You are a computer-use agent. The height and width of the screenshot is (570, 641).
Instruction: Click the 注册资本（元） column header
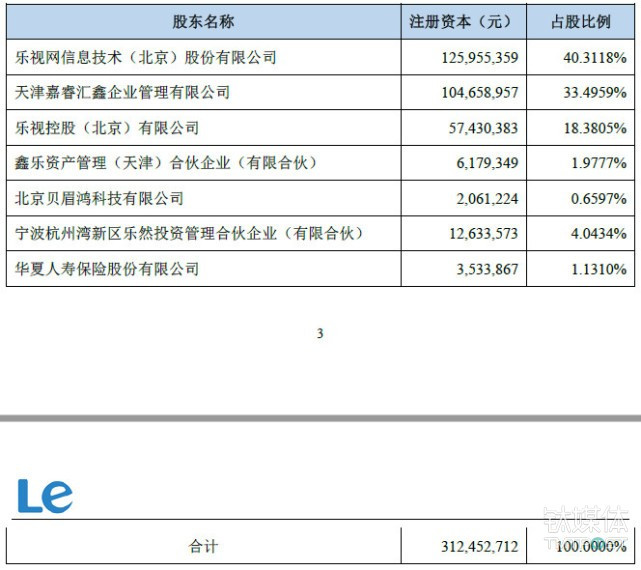tap(463, 21)
